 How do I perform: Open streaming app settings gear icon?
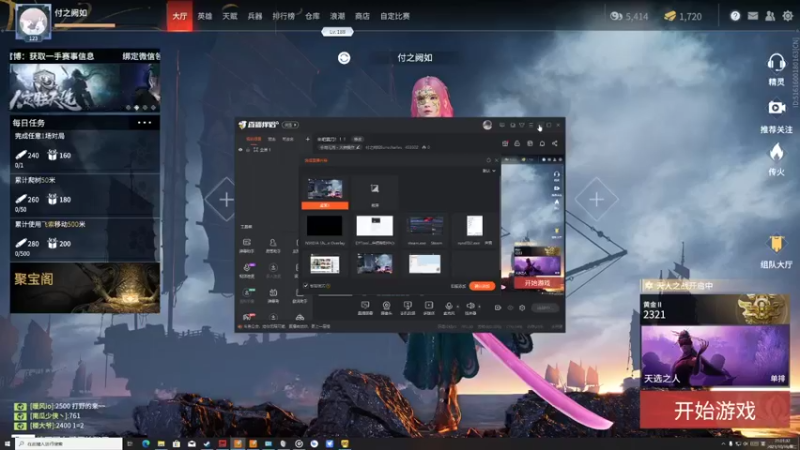(522, 308)
